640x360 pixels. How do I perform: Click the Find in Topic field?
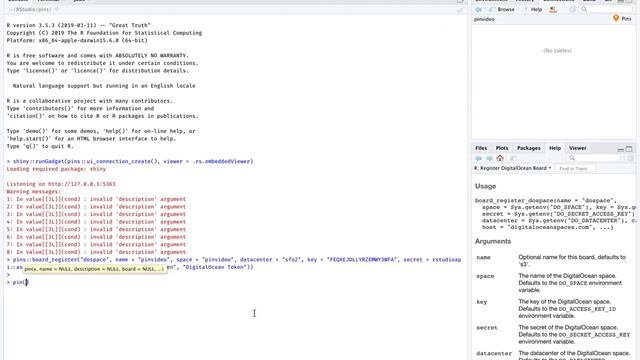pyautogui.click(x=575, y=168)
